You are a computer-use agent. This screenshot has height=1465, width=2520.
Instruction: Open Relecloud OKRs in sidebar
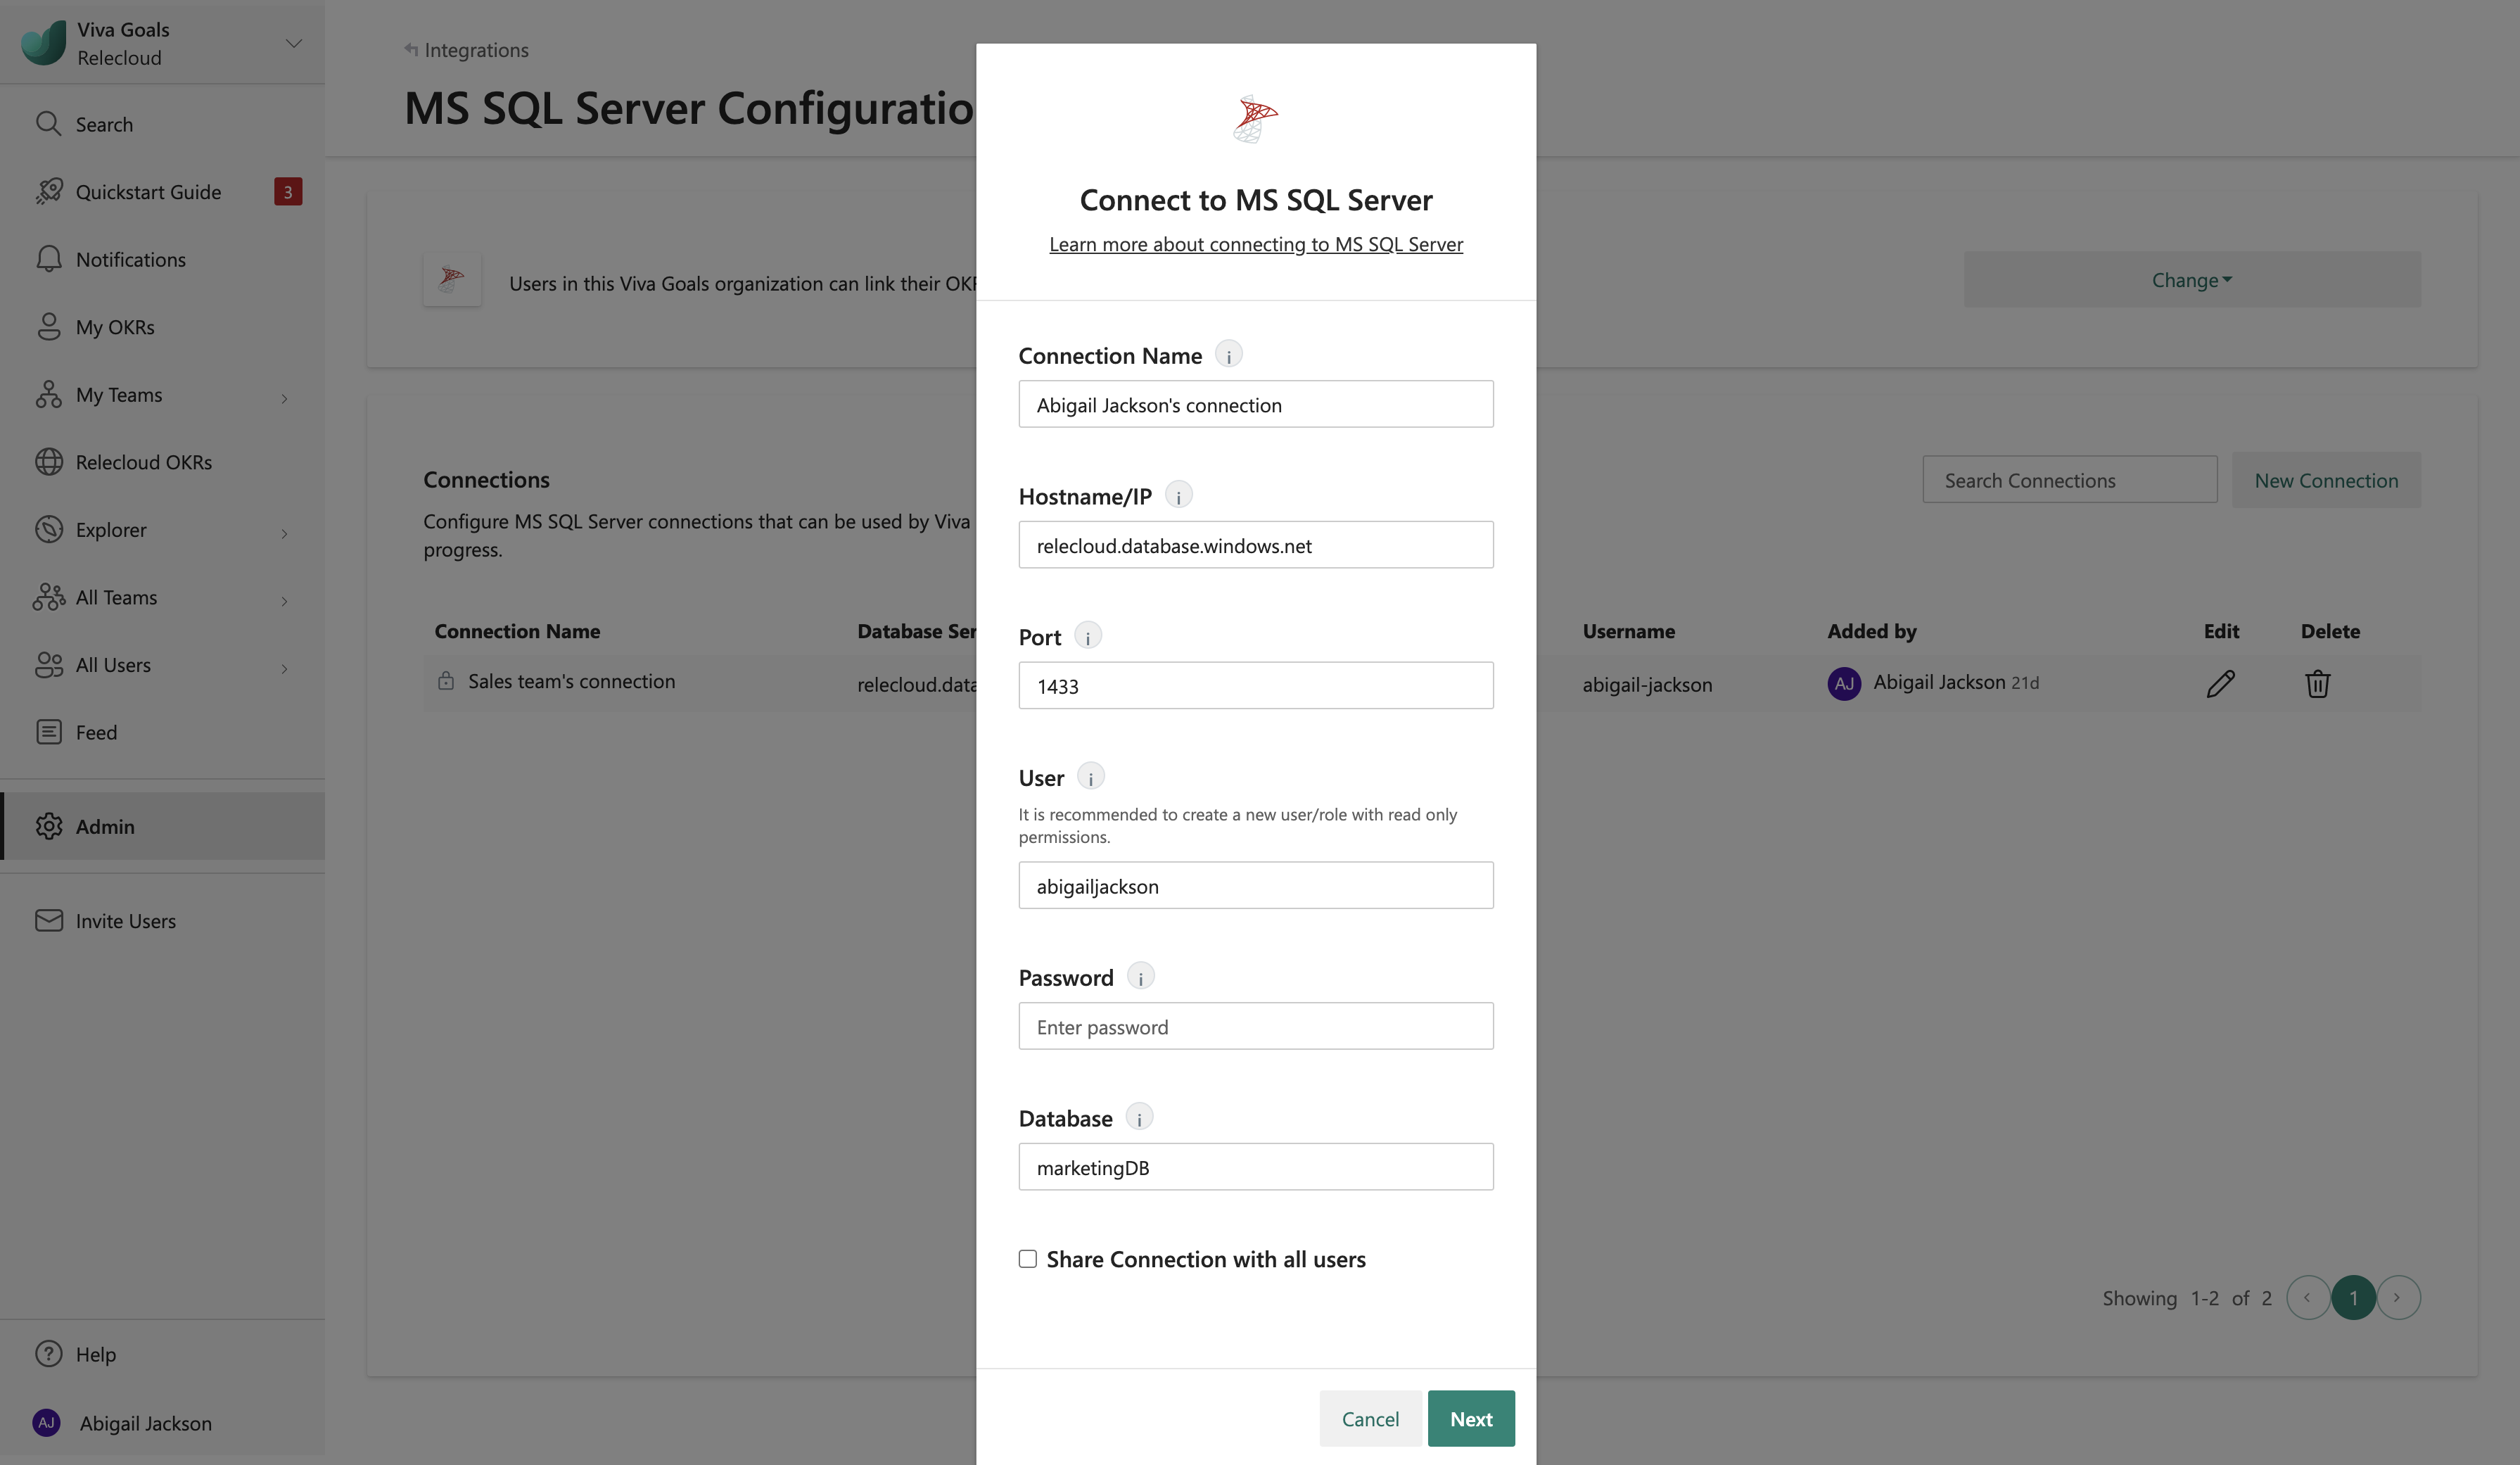tap(143, 462)
